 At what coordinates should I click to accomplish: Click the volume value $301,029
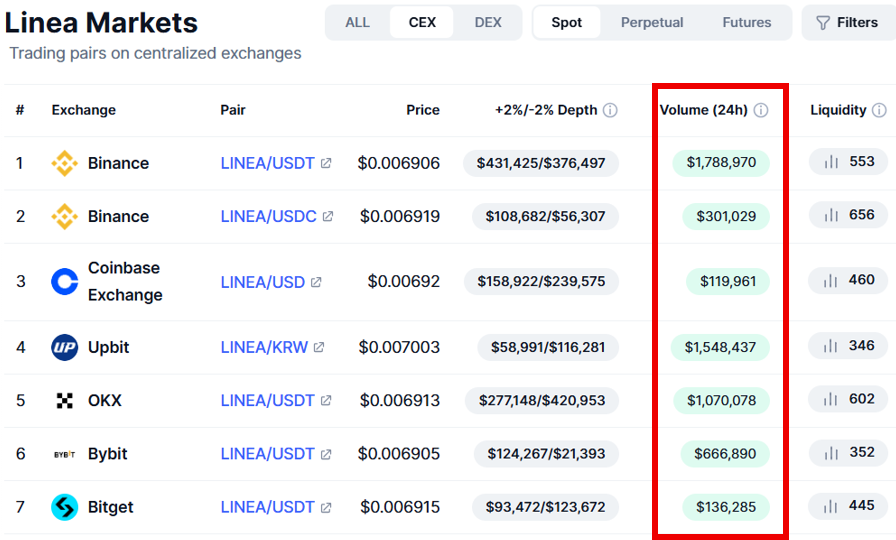[x=726, y=217]
